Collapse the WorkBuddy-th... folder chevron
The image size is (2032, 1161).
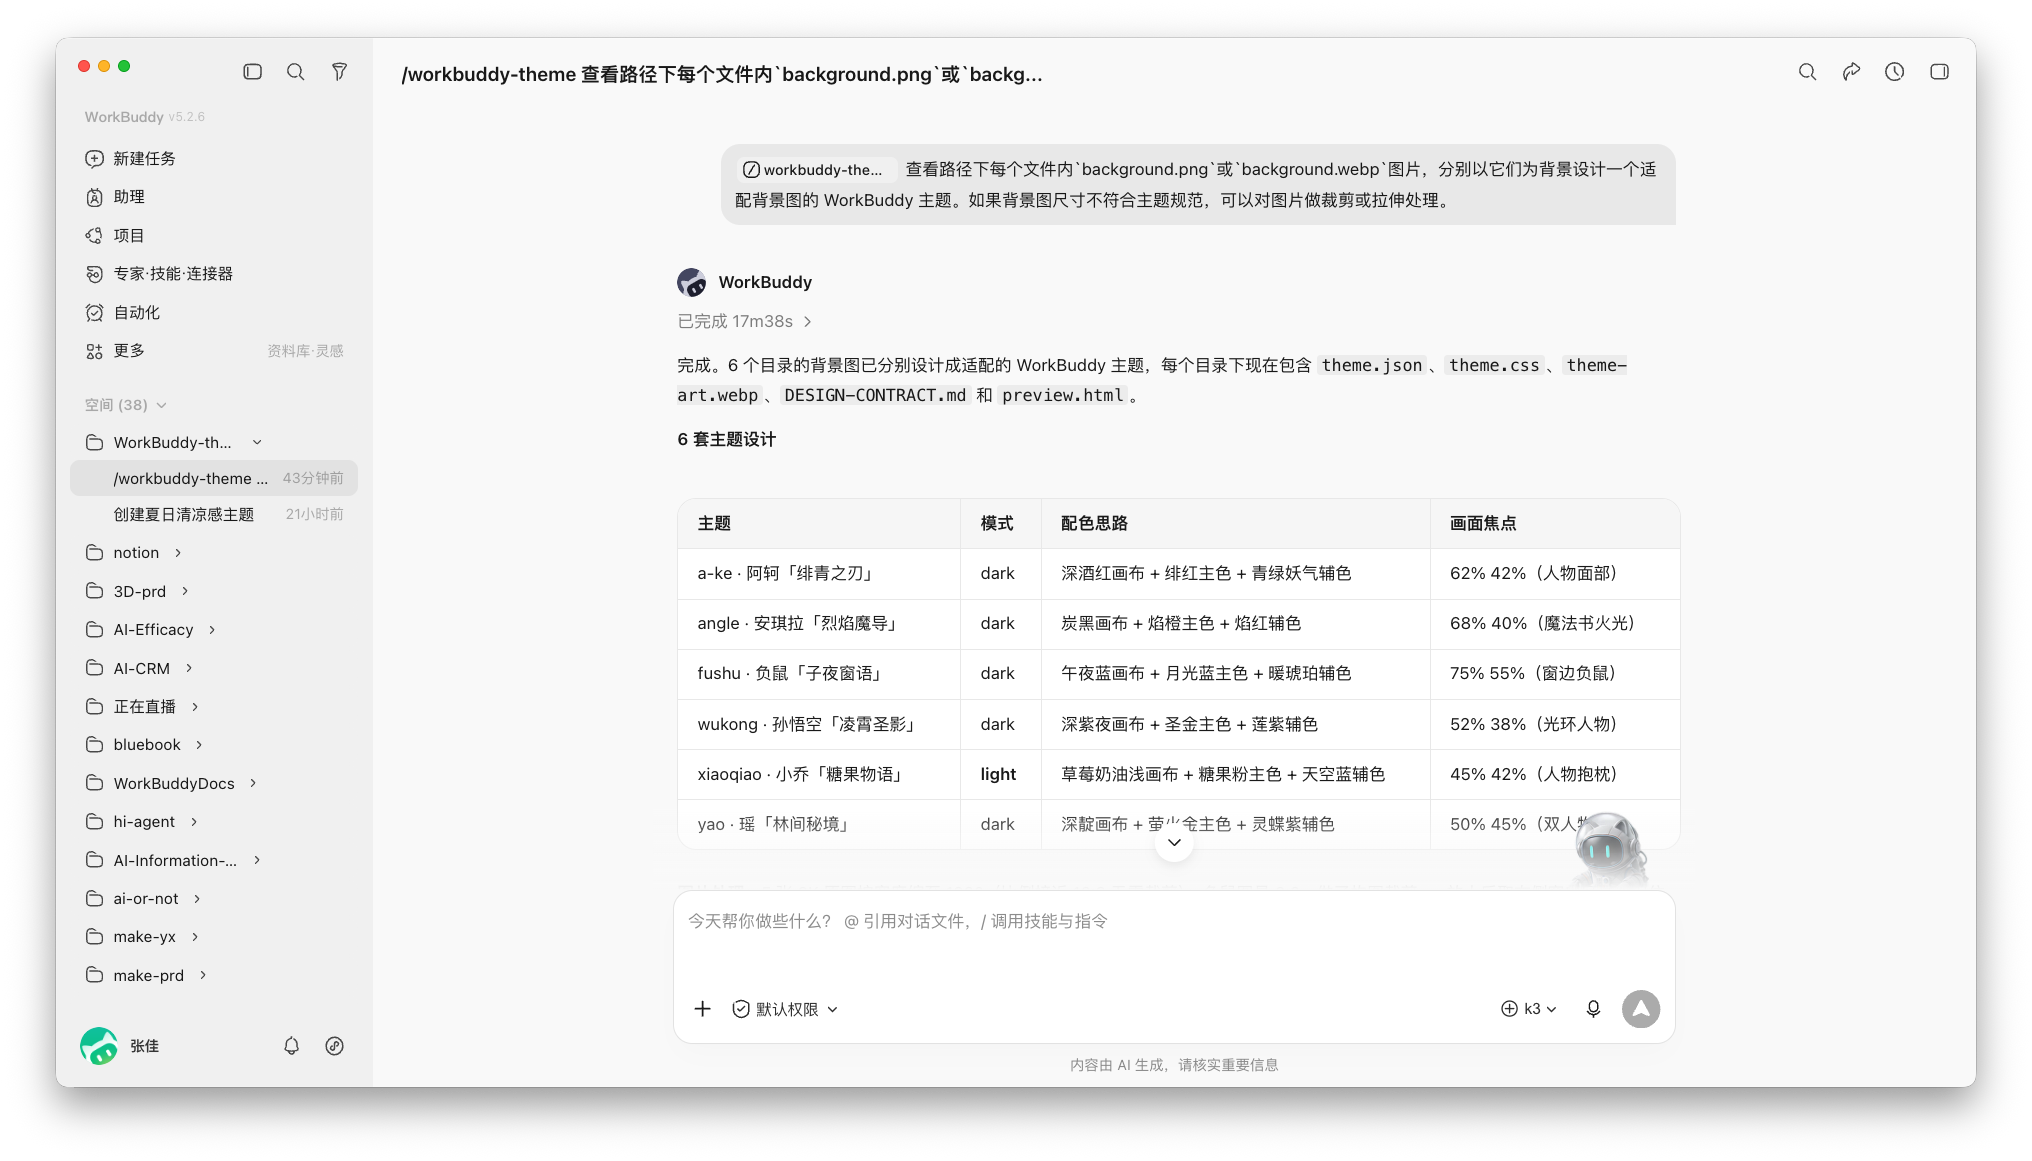point(257,442)
